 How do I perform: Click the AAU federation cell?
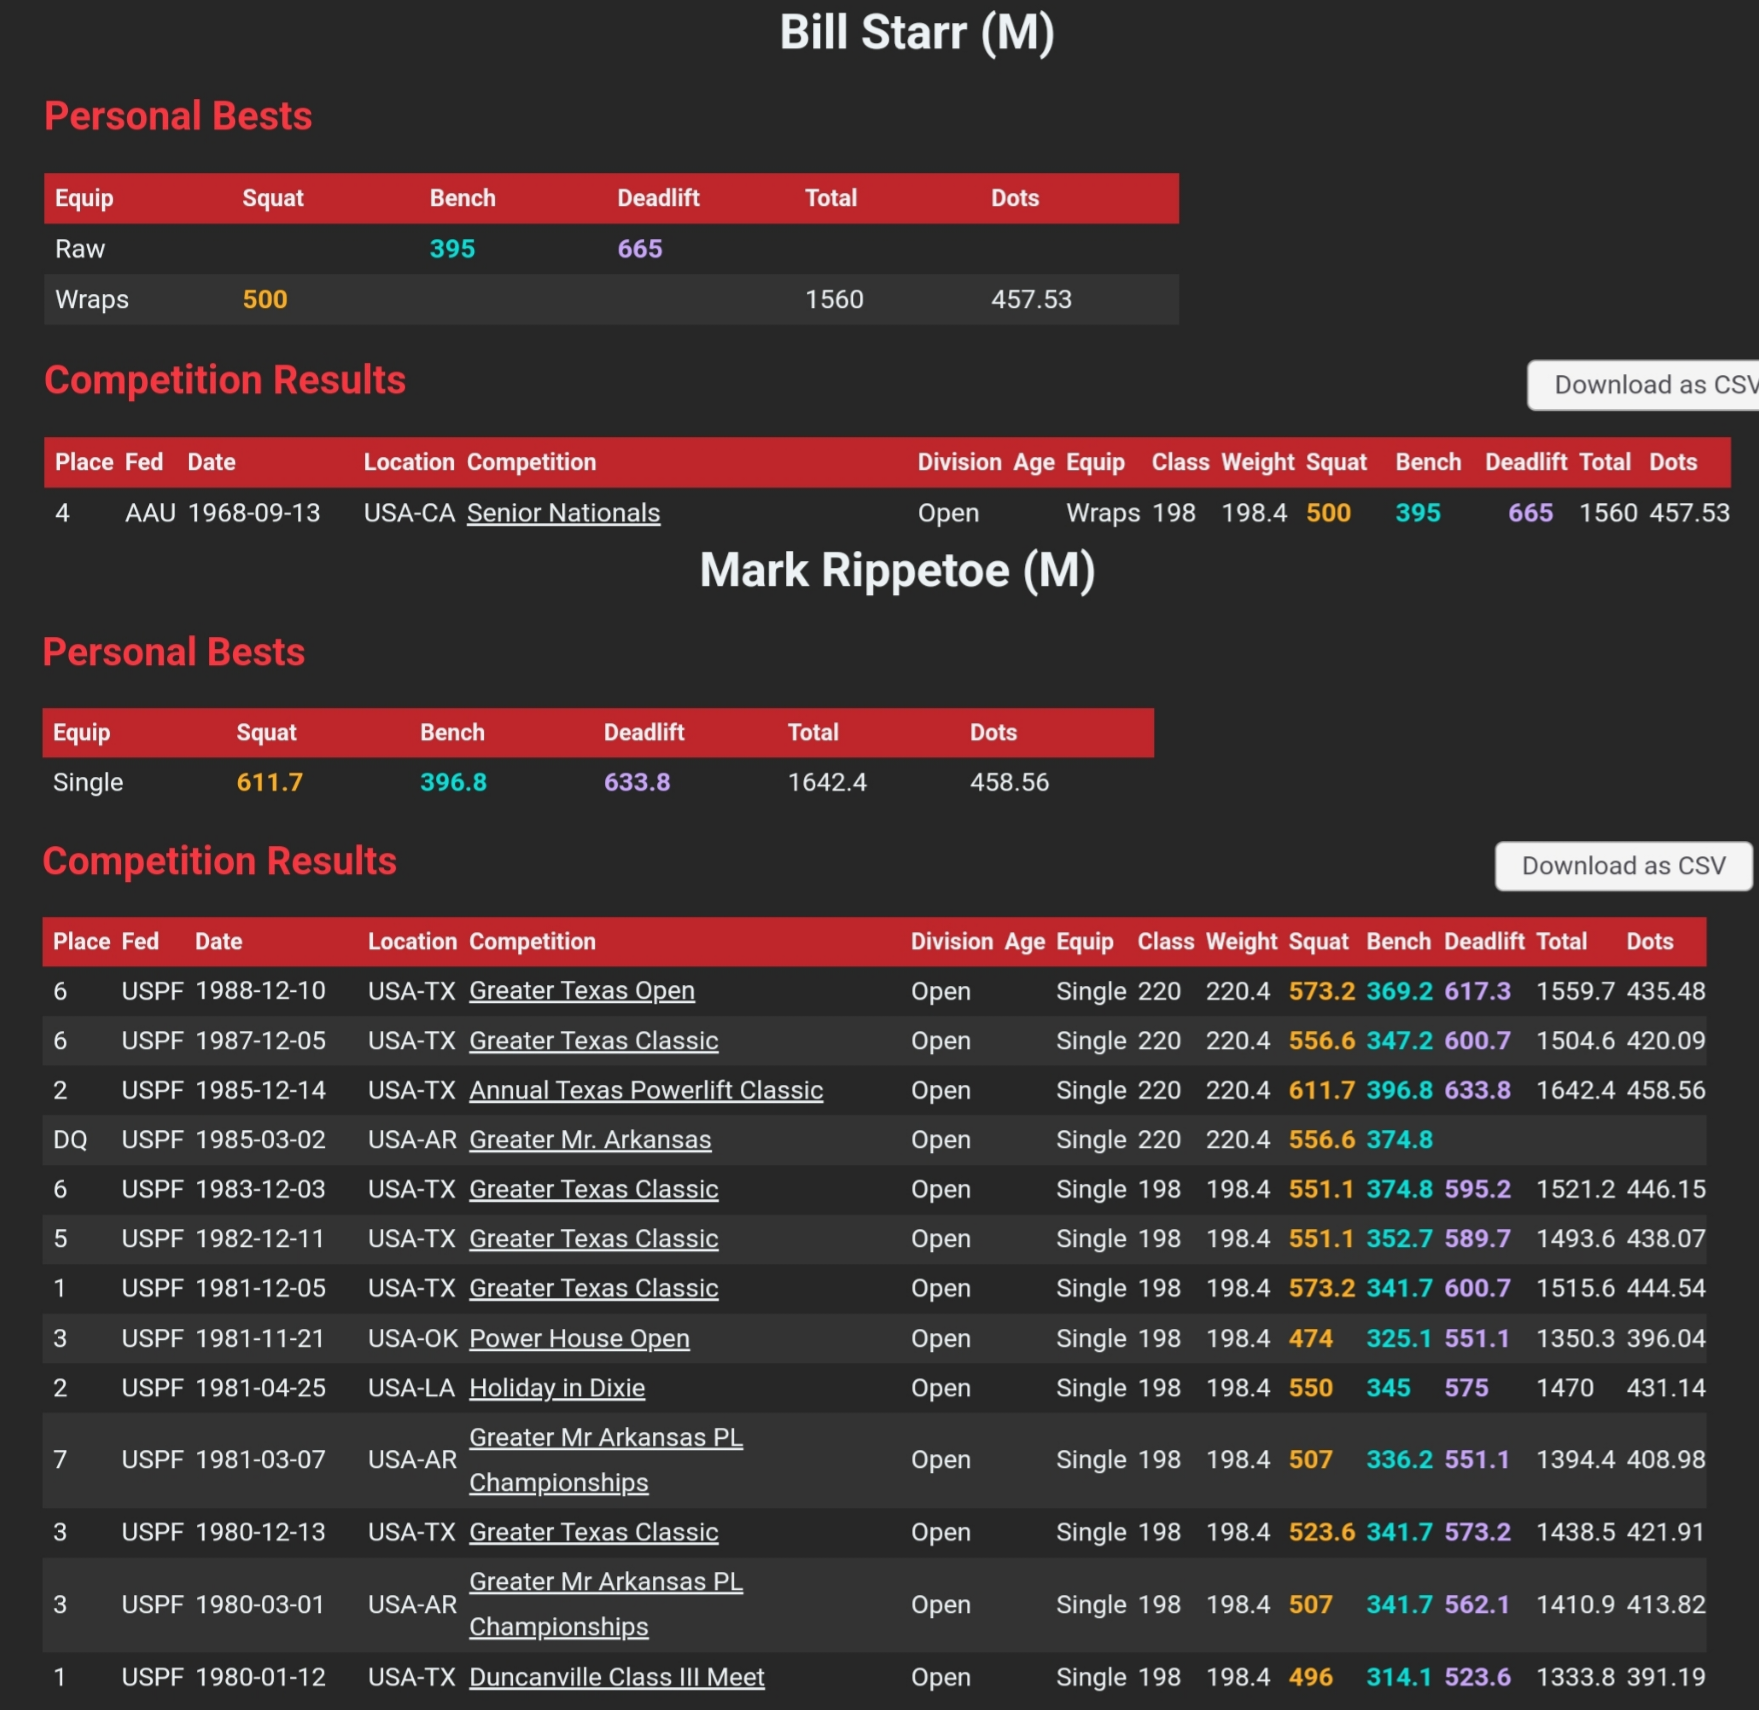150,513
